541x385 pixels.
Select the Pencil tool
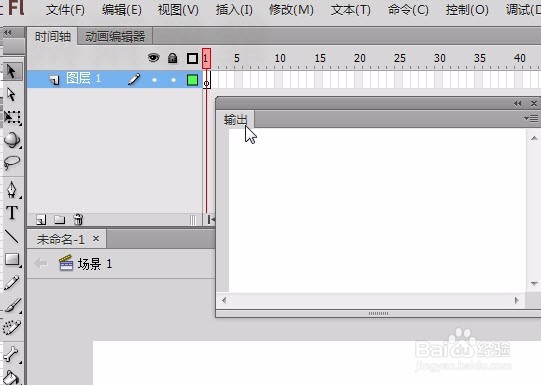point(12,283)
